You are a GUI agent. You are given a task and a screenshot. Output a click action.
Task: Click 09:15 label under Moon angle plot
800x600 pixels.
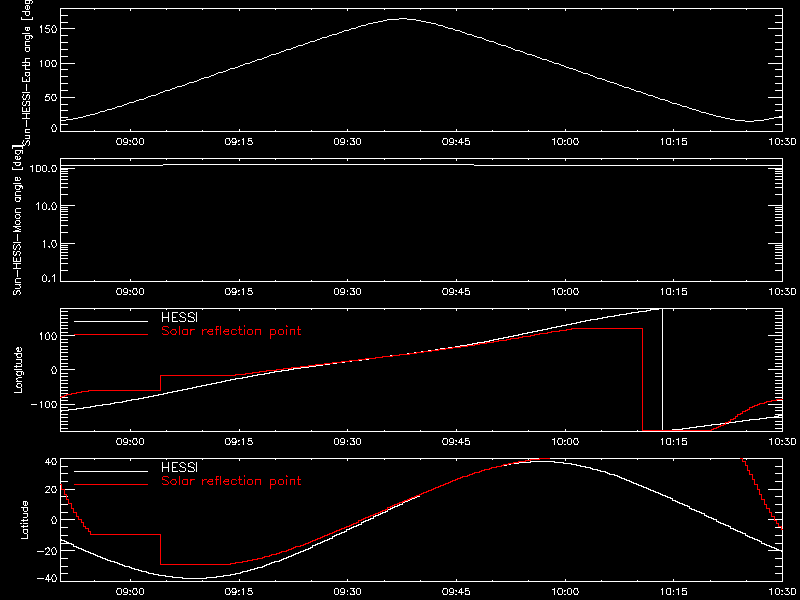(x=239, y=292)
